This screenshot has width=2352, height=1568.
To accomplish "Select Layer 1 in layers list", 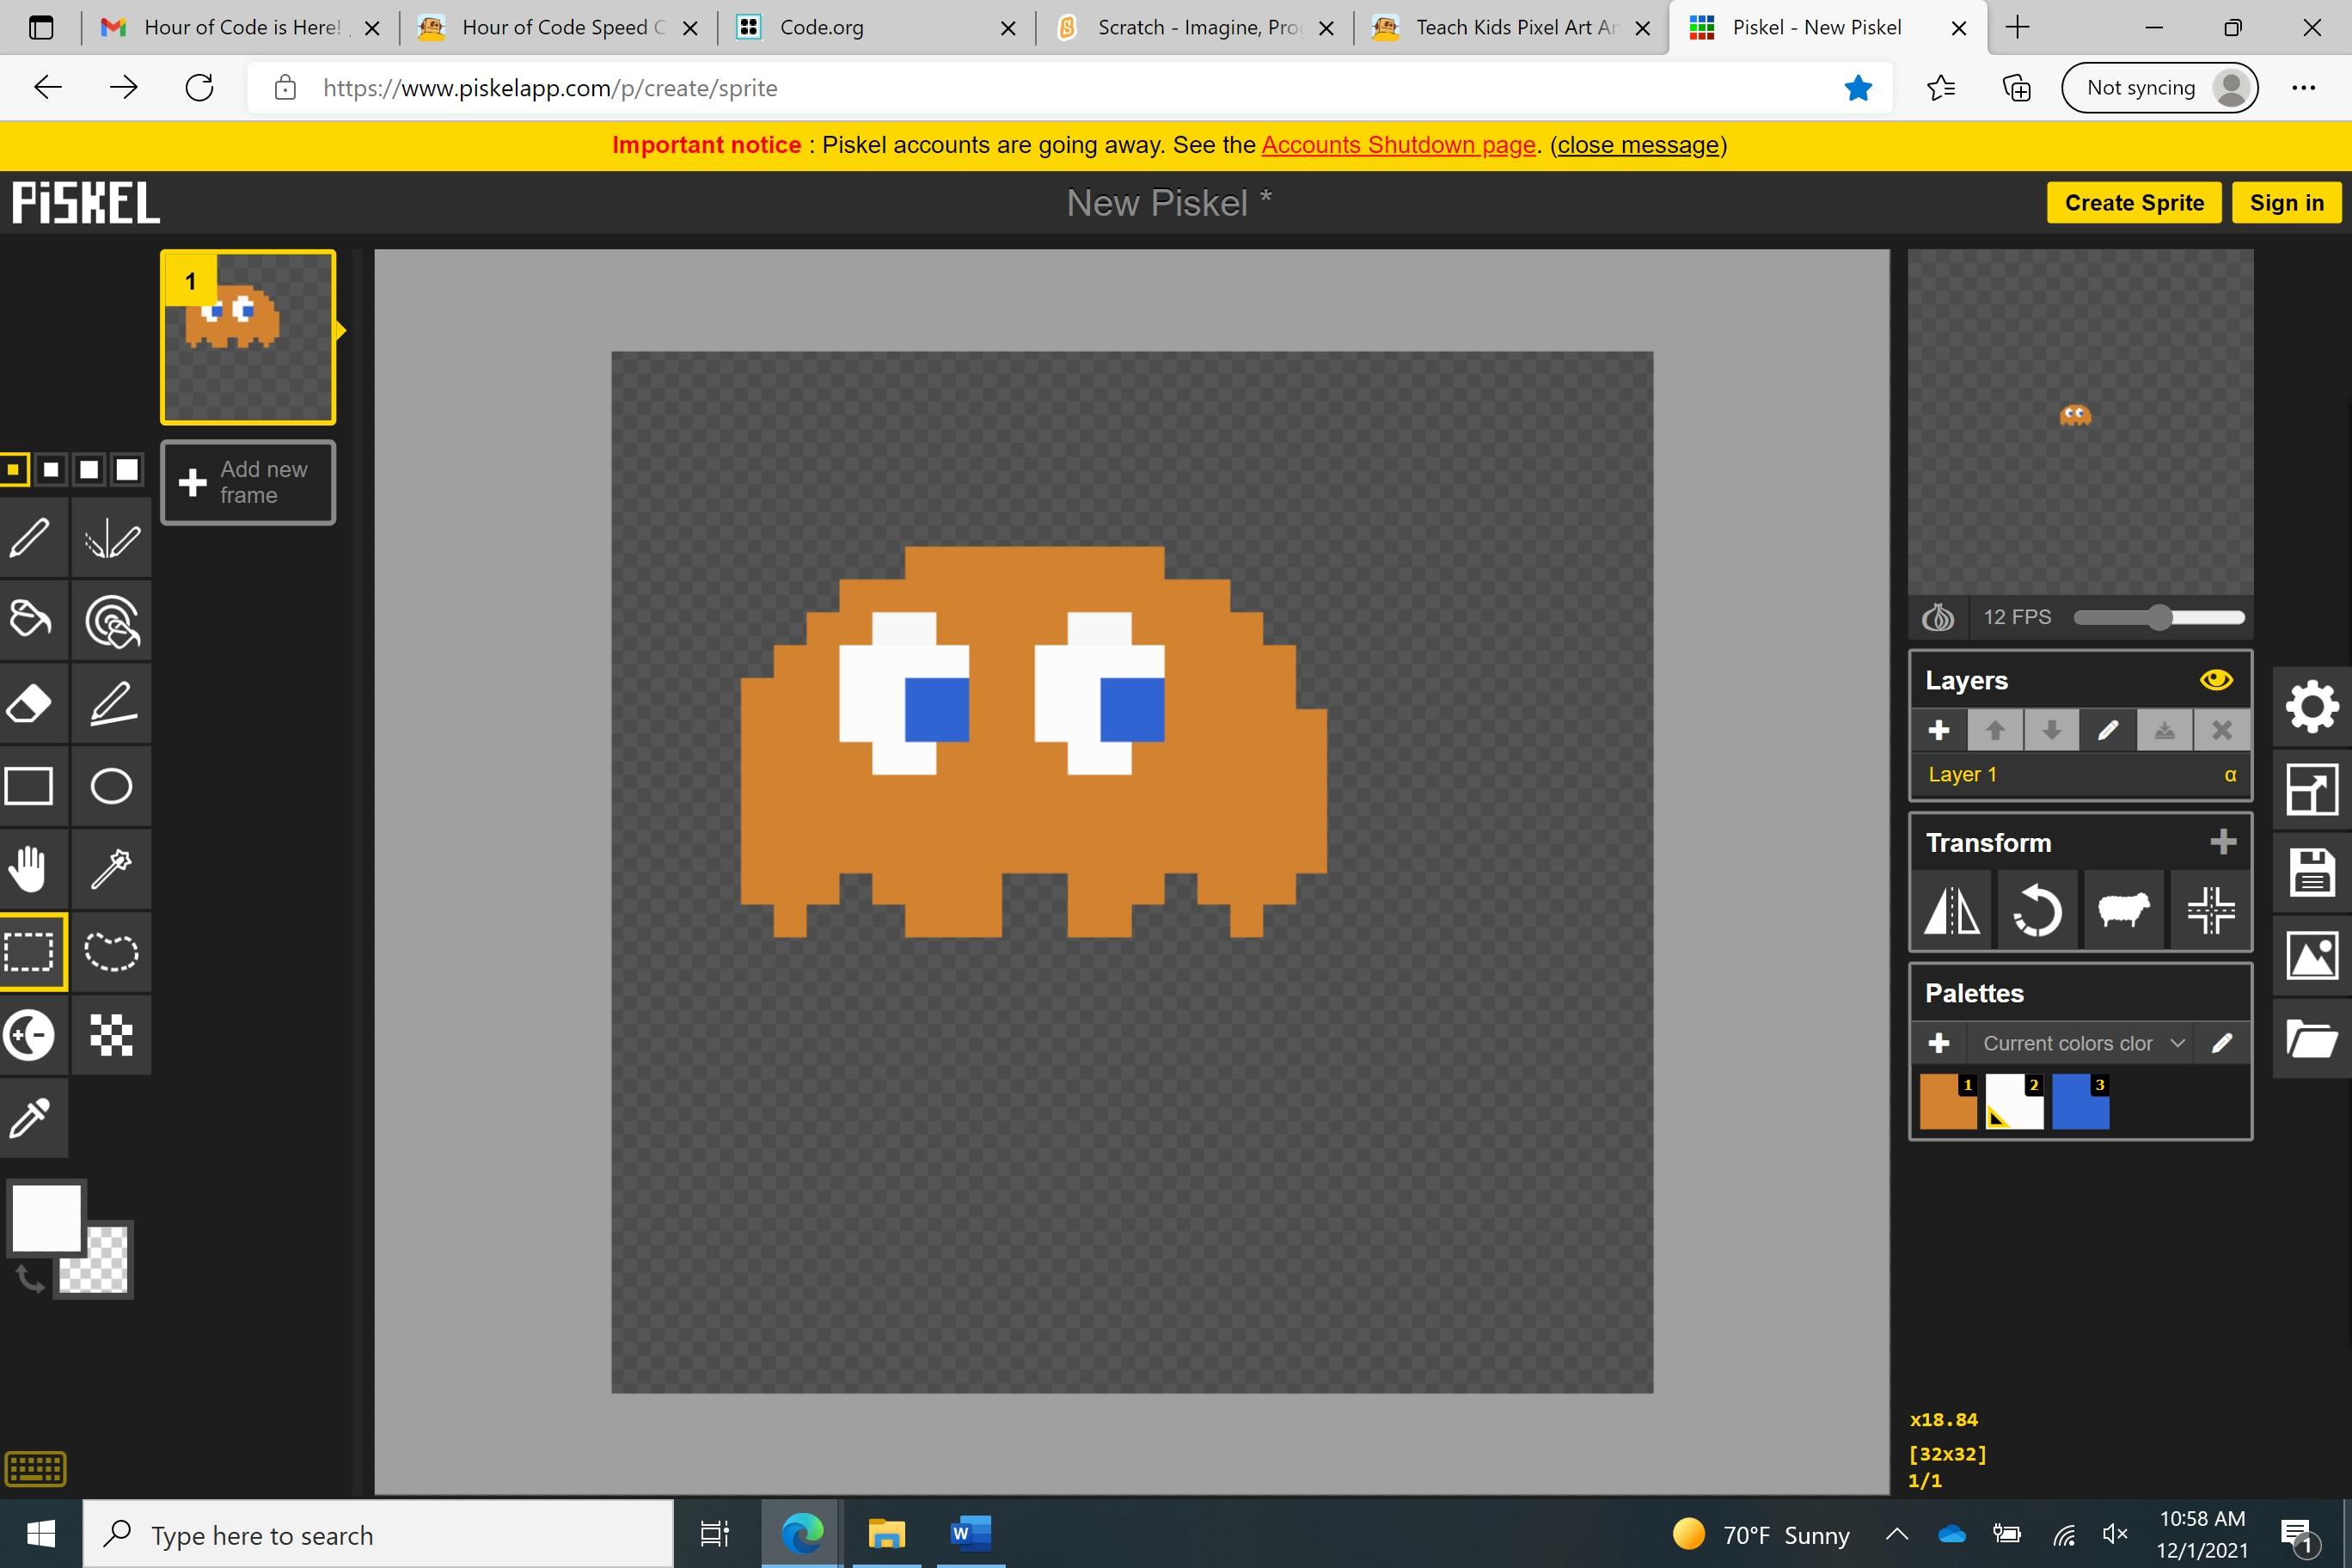I will (x=2081, y=775).
